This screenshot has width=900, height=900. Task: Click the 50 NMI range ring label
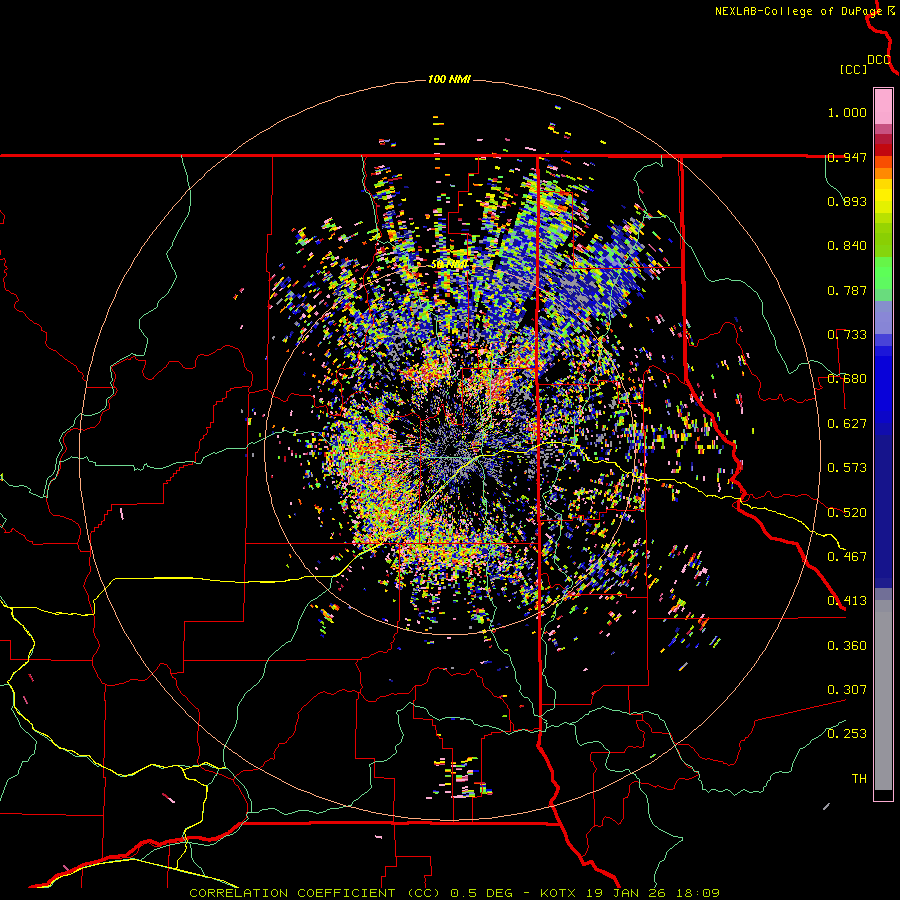pyautogui.click(x=449, y=265)
